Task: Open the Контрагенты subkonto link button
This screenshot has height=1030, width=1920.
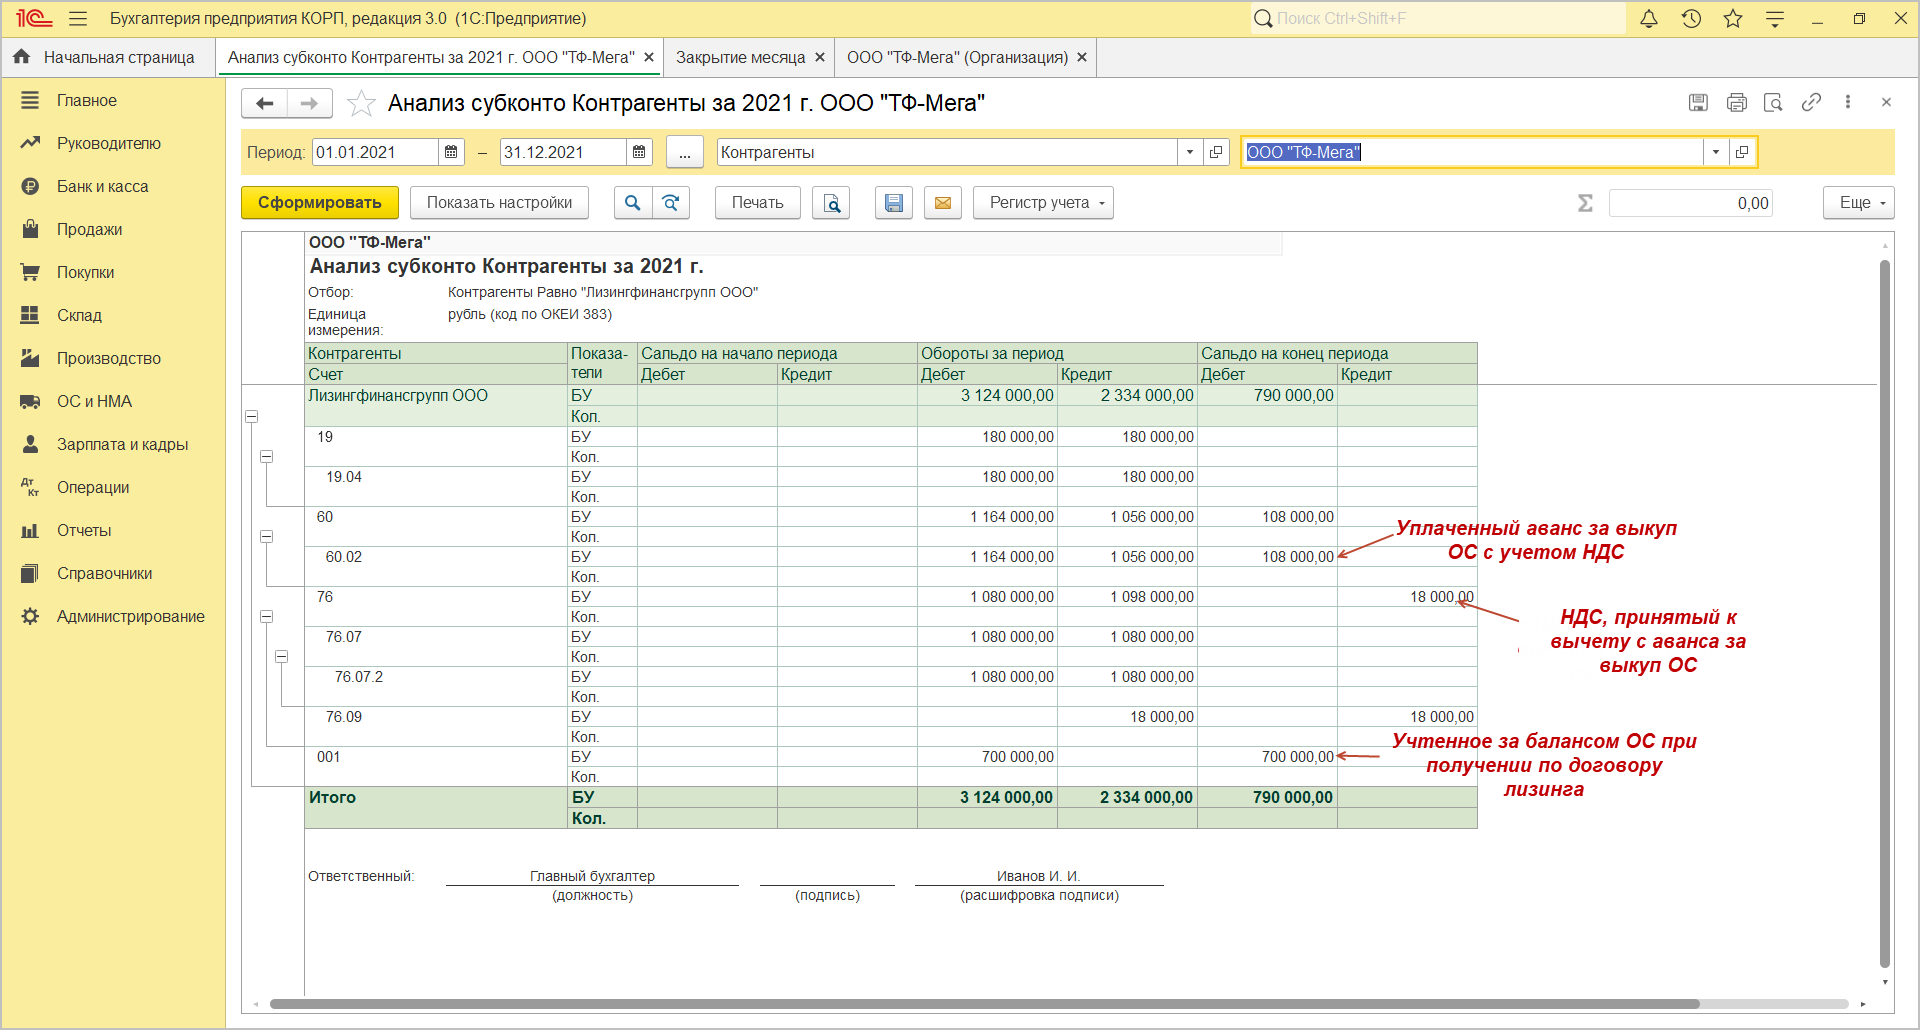Action: click(x=1216, y=152)
